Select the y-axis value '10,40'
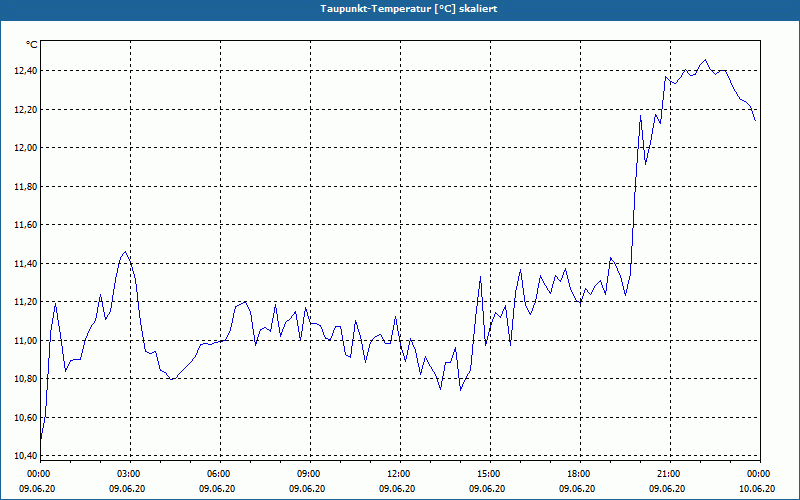This screenshot has width=800, height=500. 26,456
